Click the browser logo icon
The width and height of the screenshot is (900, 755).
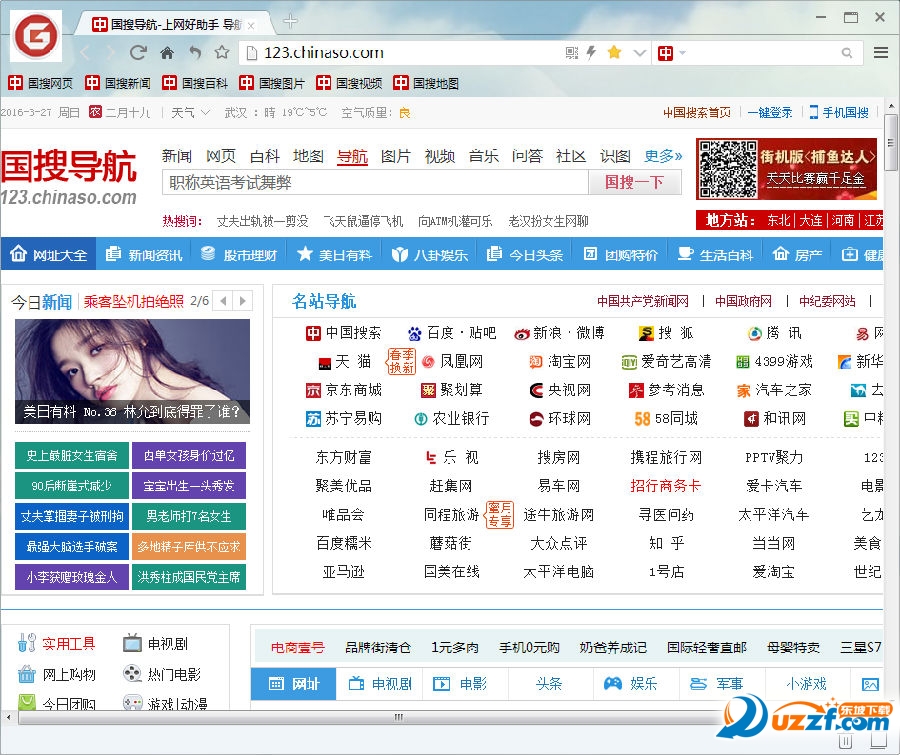point(36,36)
